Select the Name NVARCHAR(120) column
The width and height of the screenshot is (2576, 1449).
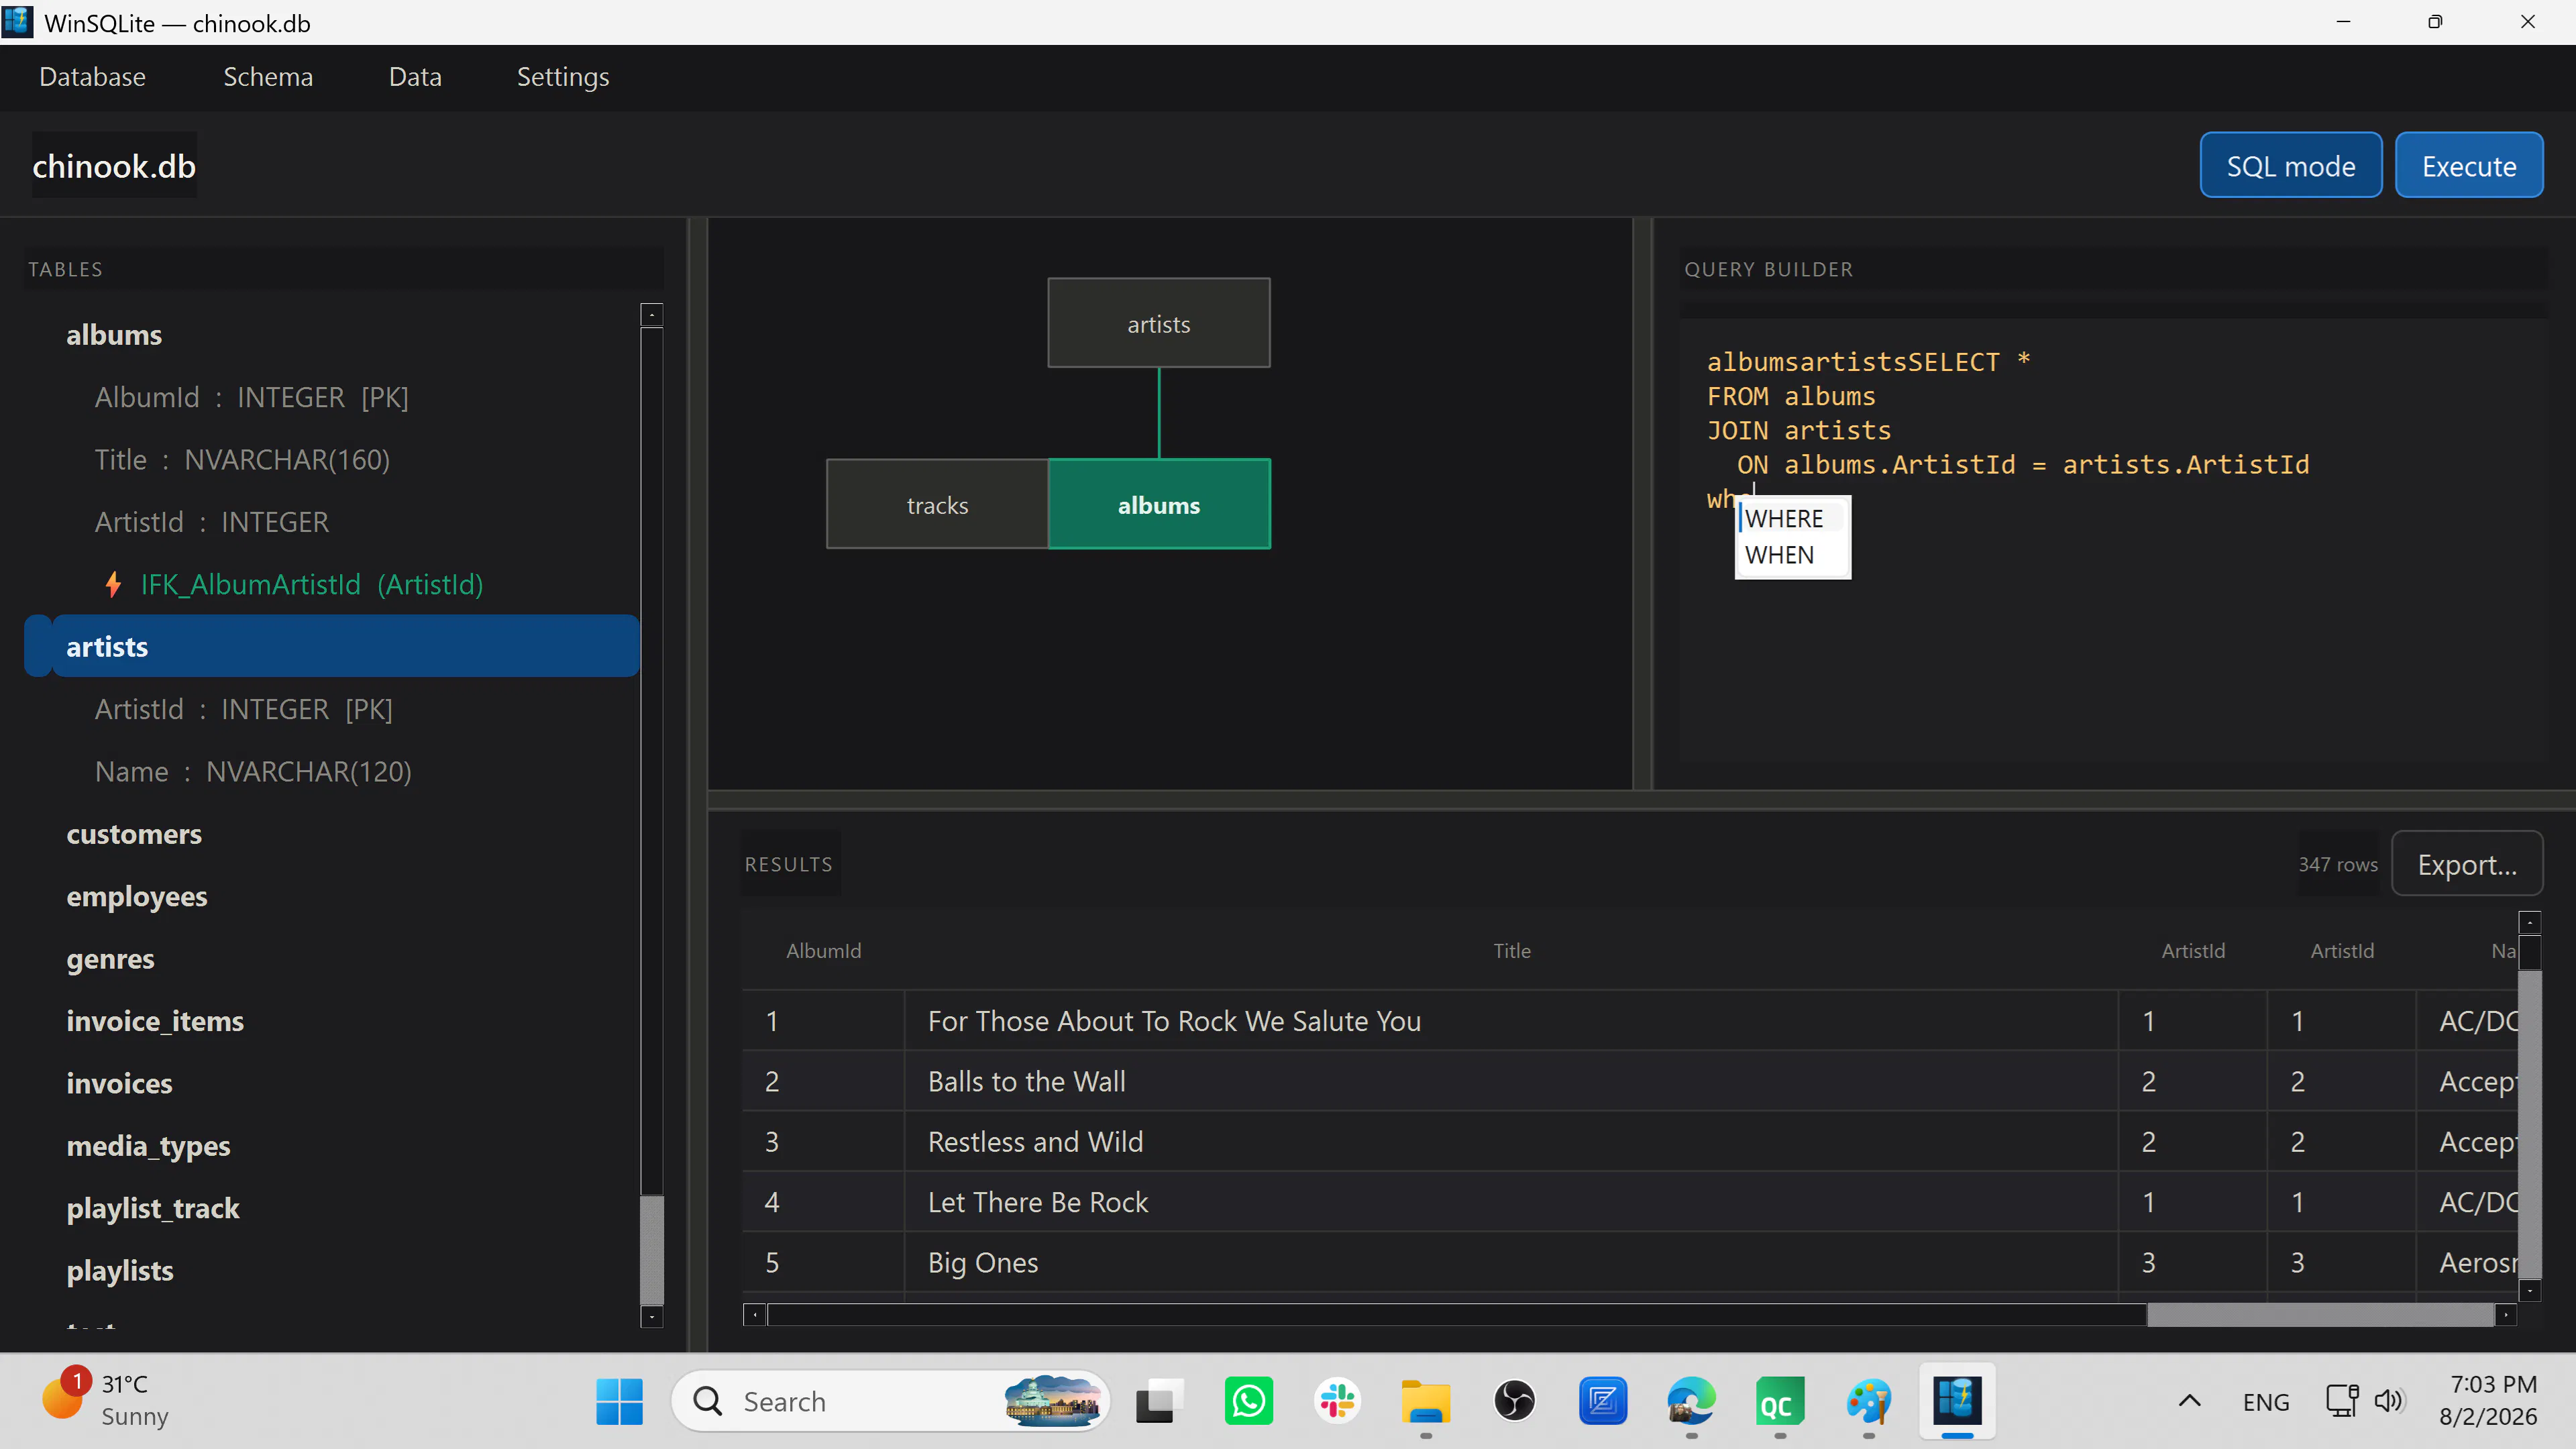click(253, 771)
